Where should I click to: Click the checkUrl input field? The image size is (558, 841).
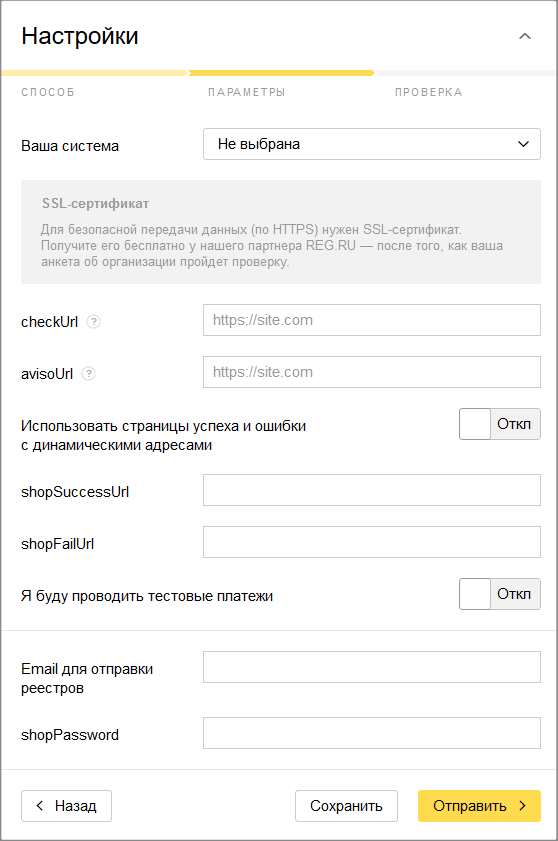click(x=372, y=320)
